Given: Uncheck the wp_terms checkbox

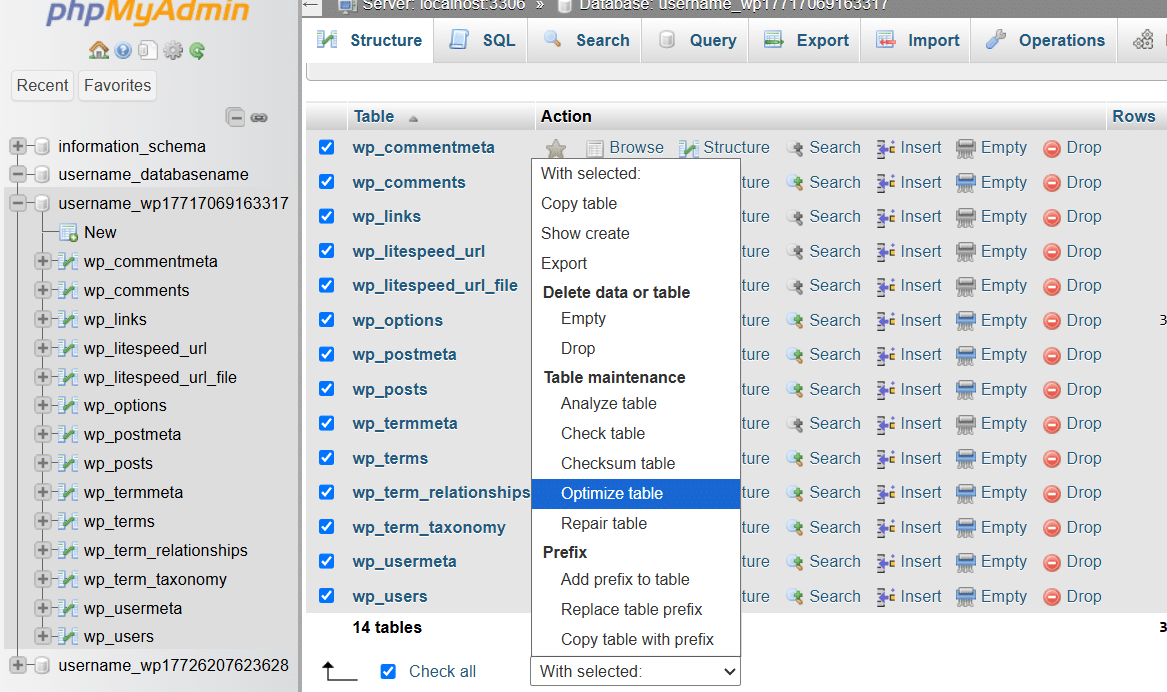Looking at the screenshot, I should click(x=327, y=458).
